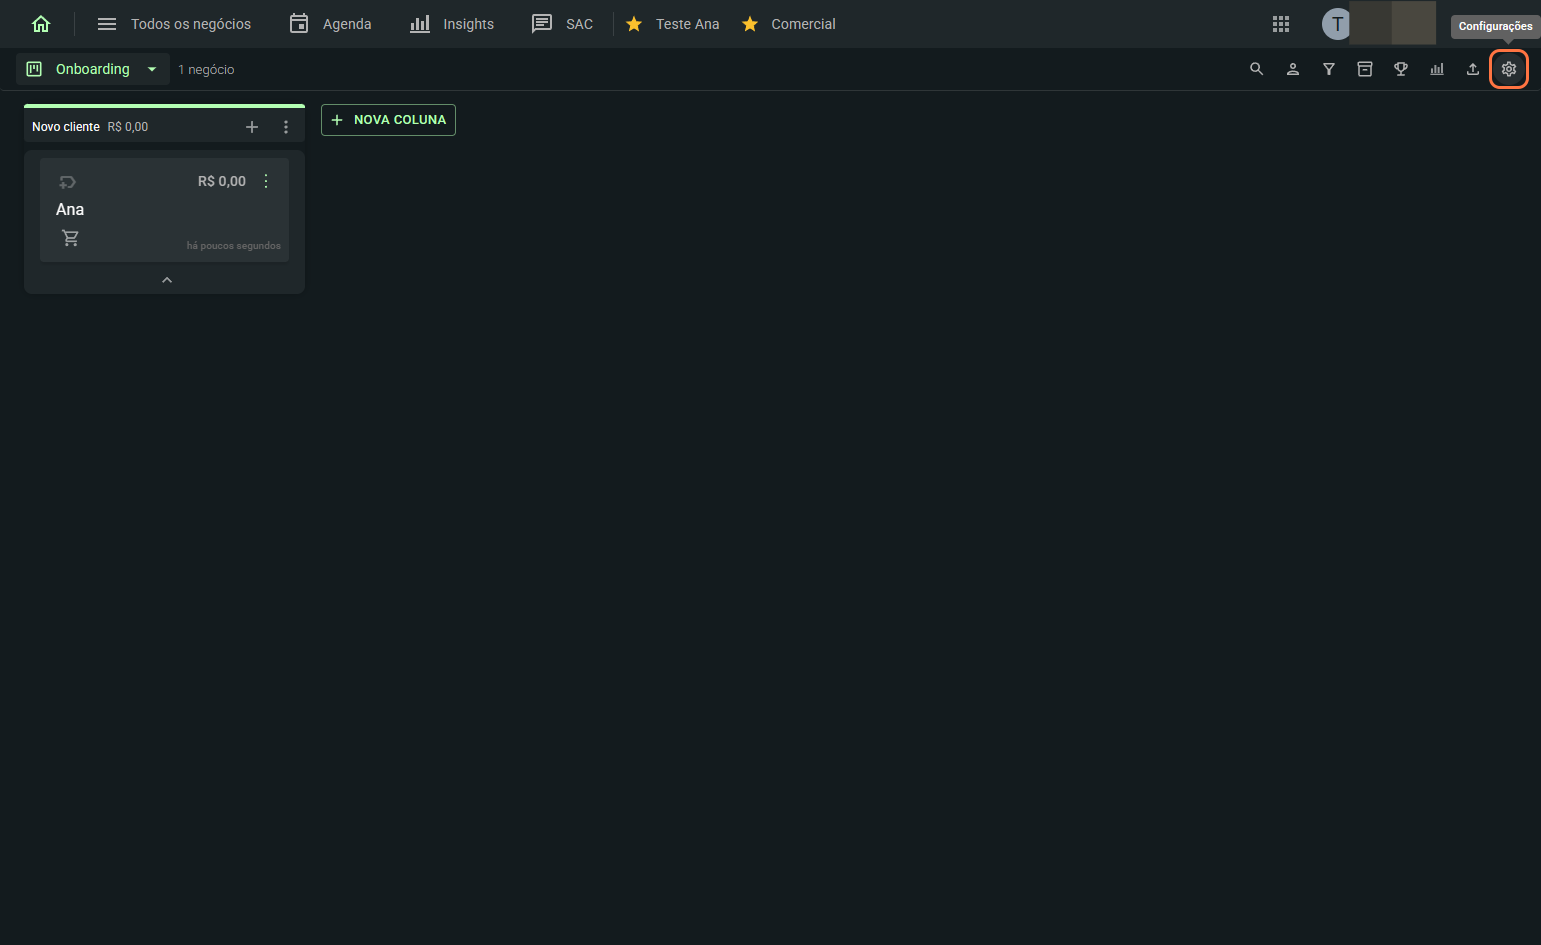Click the tag icon on Ana card
Viewport: 1541px width, 945px height.
67,182
